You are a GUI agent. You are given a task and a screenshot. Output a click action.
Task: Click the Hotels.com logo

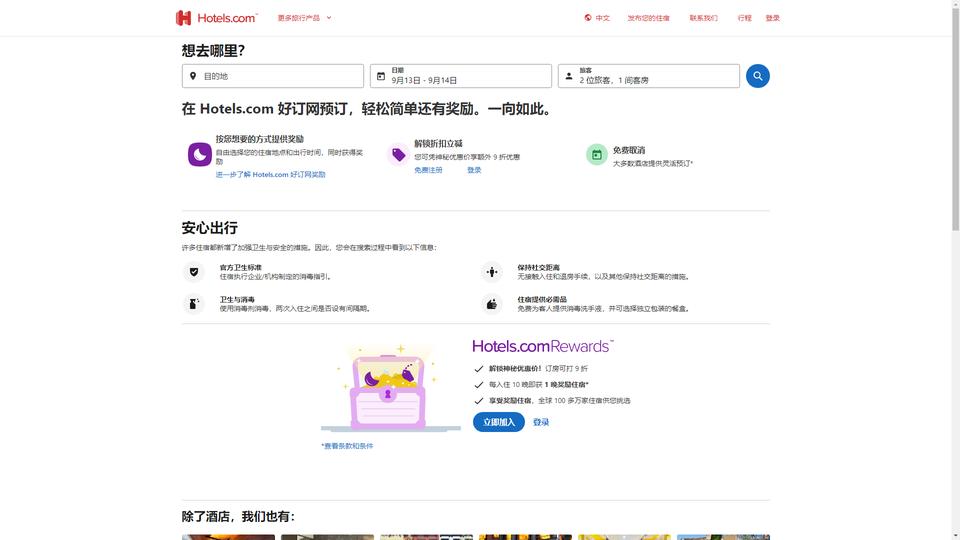tap(217, 18)
